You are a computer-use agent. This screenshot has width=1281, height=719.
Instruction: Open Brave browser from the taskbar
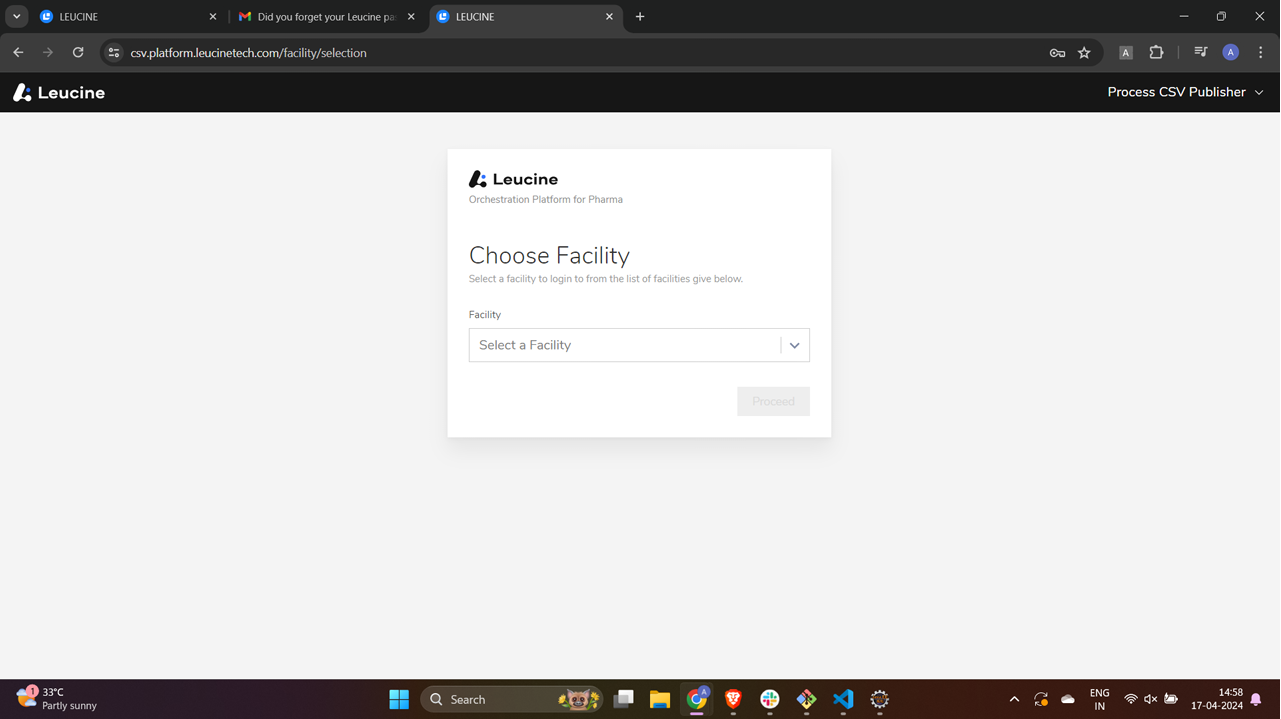click(x=733, y=699)
